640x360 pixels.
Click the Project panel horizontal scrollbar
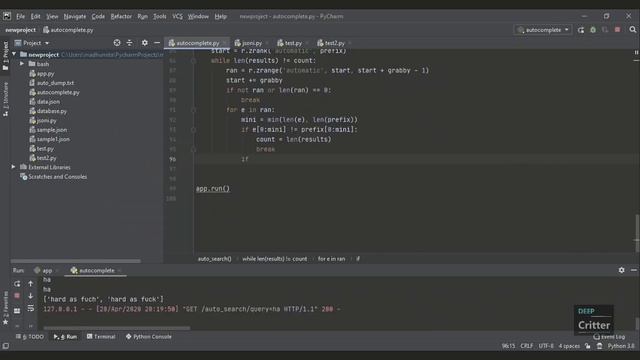tap(76, 261)
